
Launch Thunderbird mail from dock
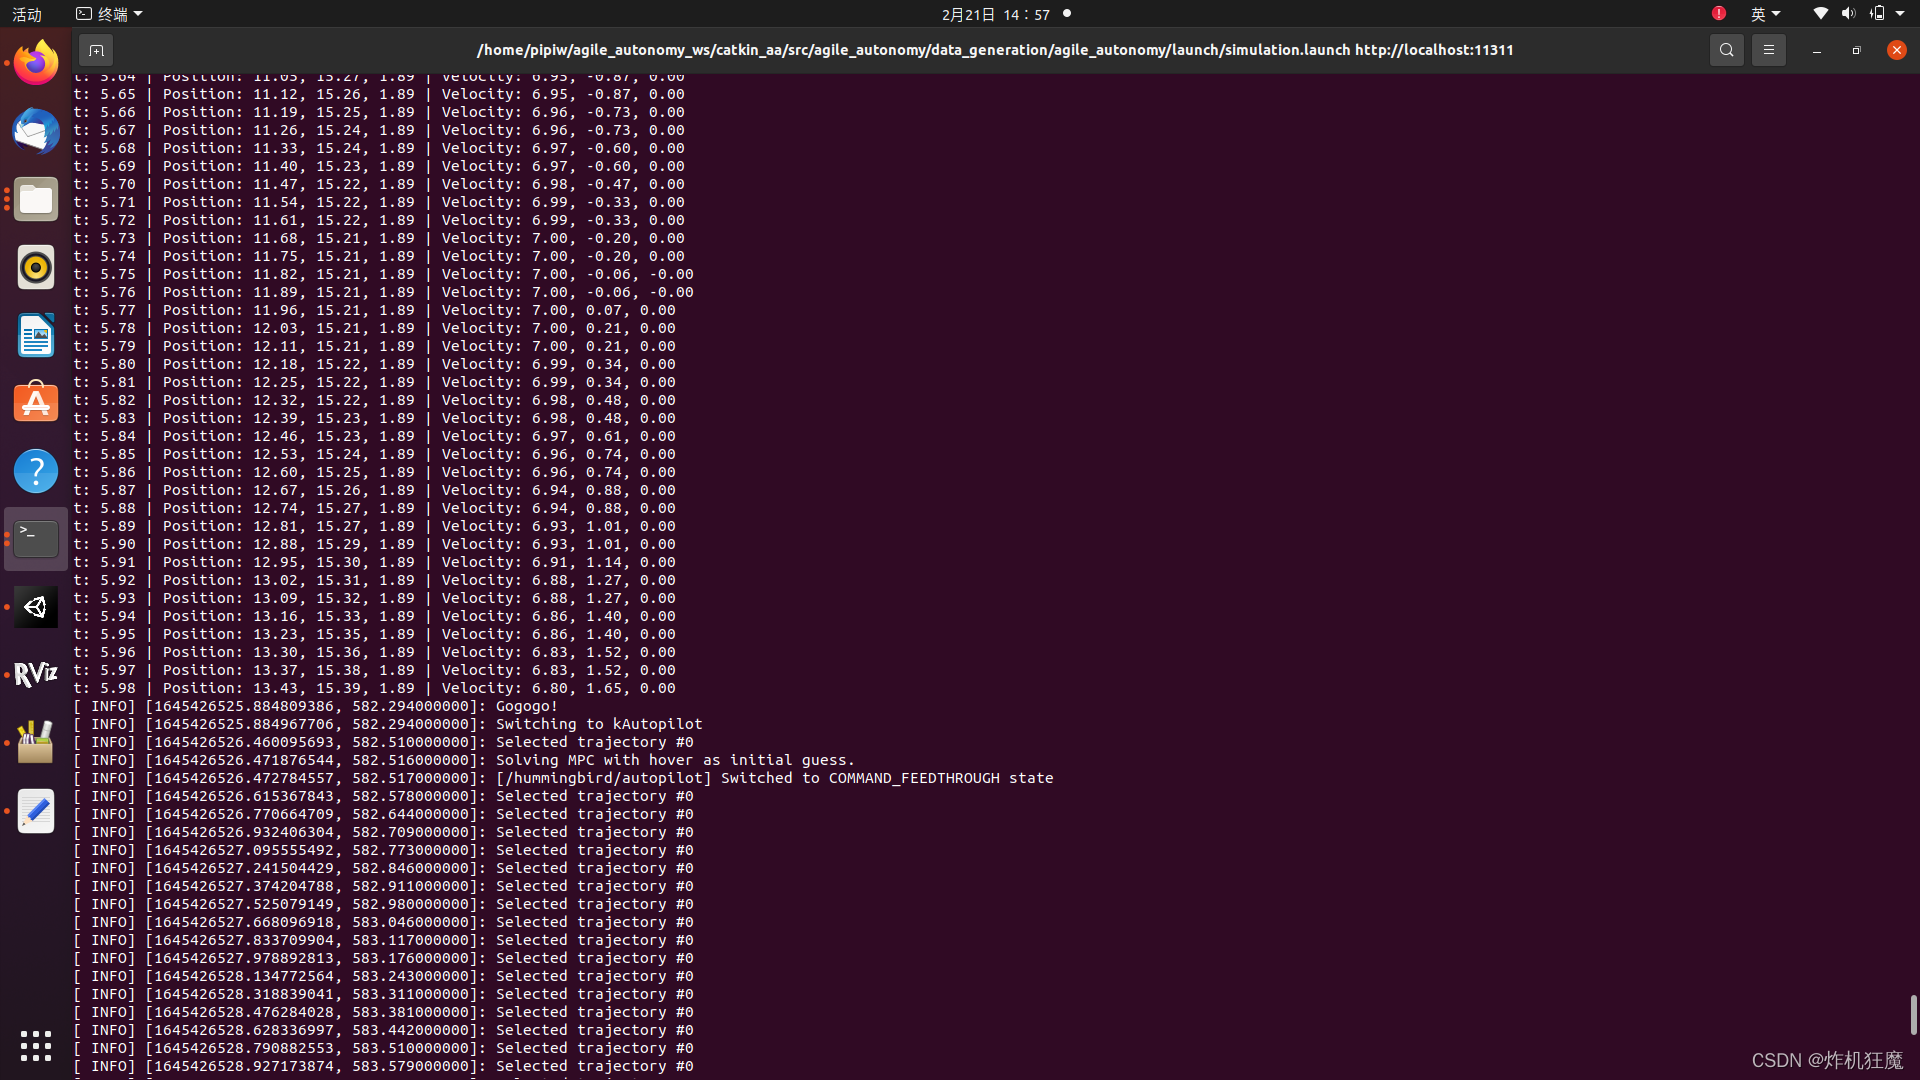(36, 131)
